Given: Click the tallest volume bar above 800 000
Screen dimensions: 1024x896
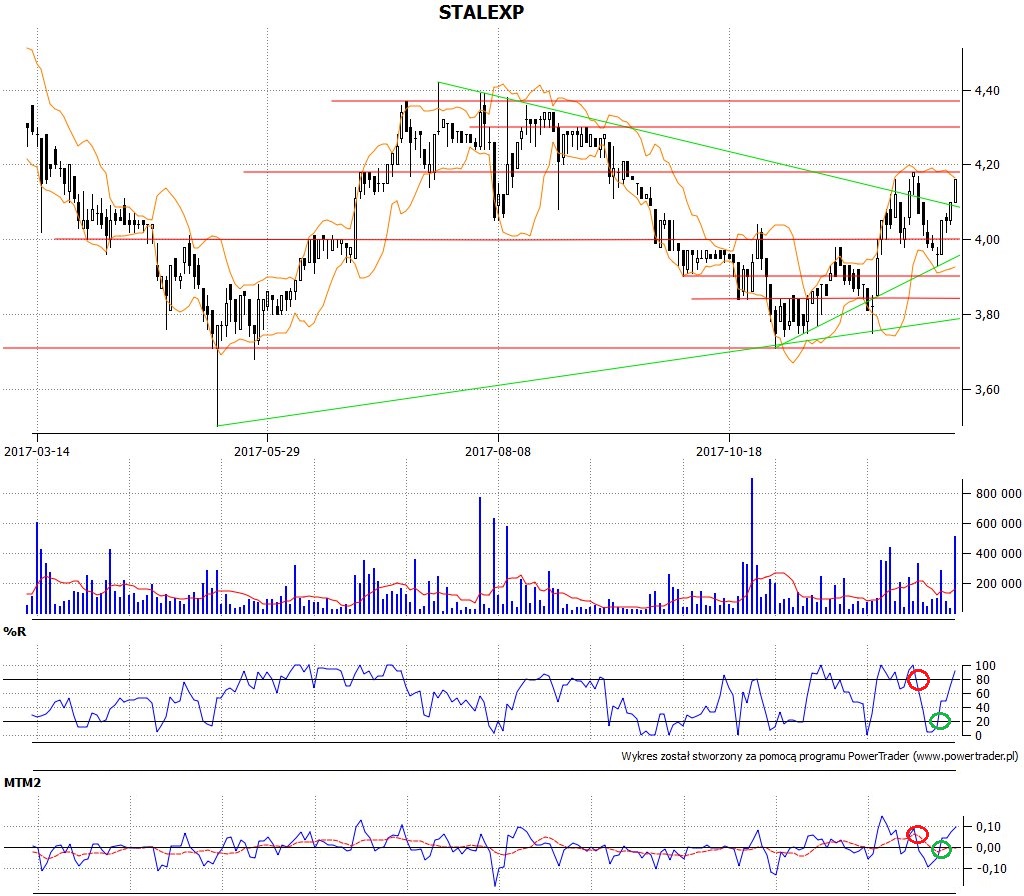Looking at the screenshot, I should click(x=752, y=546).
